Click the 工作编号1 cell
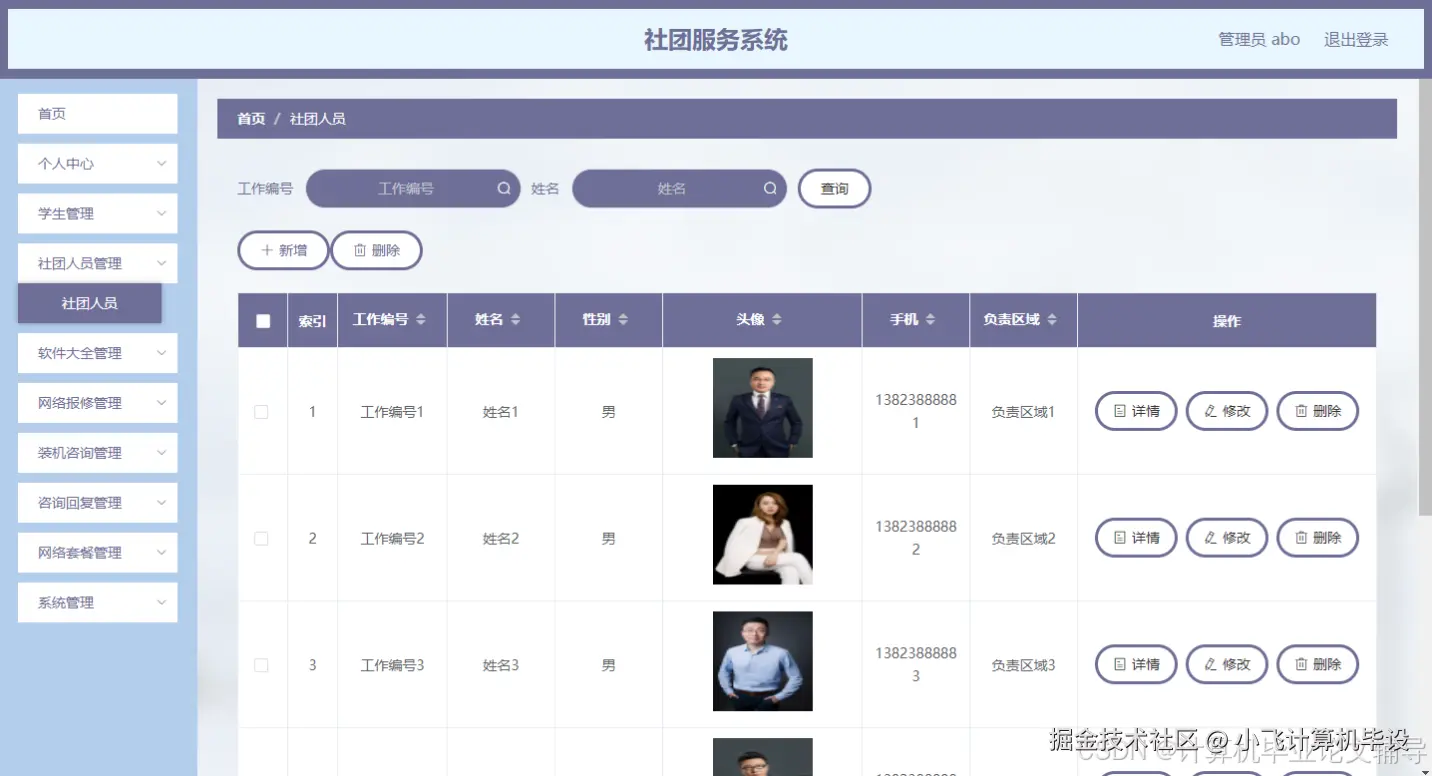1432x776 pixels. (392, 412)
